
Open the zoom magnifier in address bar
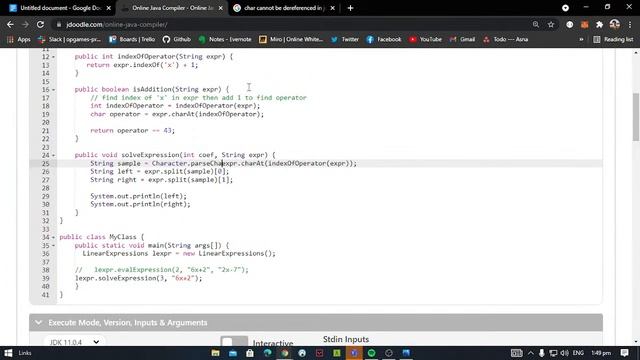[536, 24]
